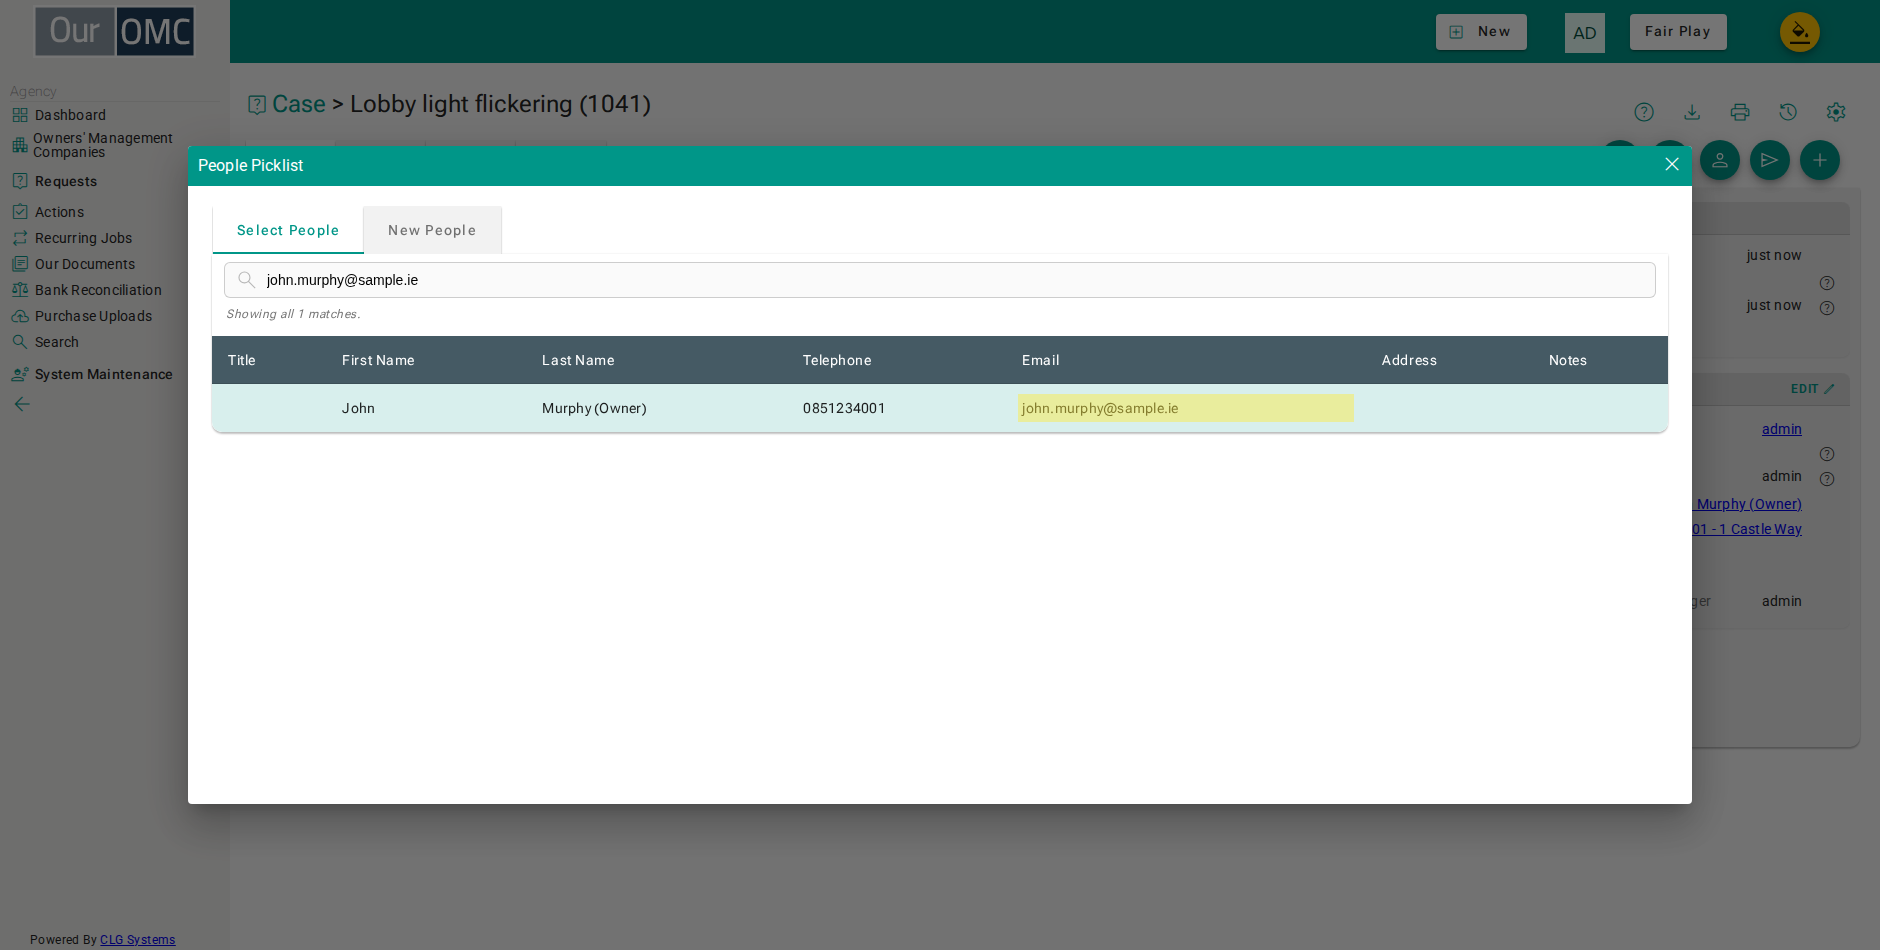Click the round person icon button

[x=1720, y=160]
